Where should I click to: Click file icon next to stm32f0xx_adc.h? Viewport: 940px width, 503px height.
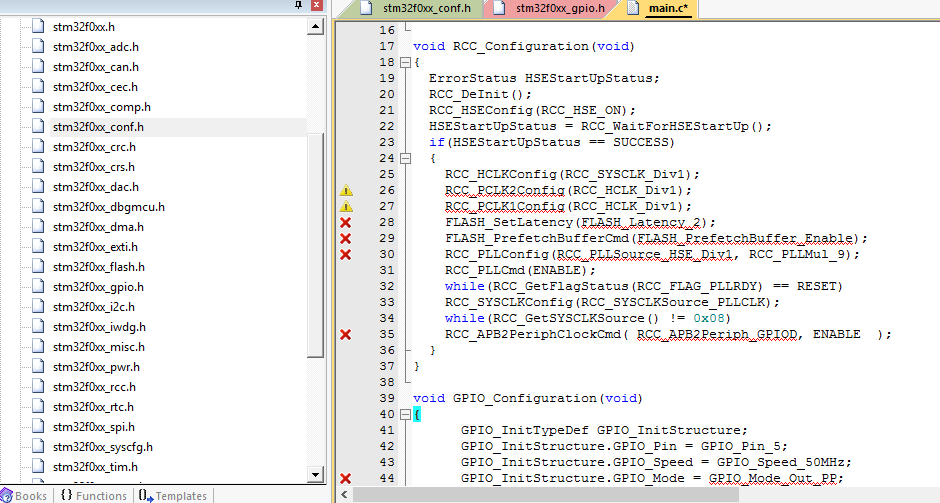pyautogui.click(x=38, y=46)
